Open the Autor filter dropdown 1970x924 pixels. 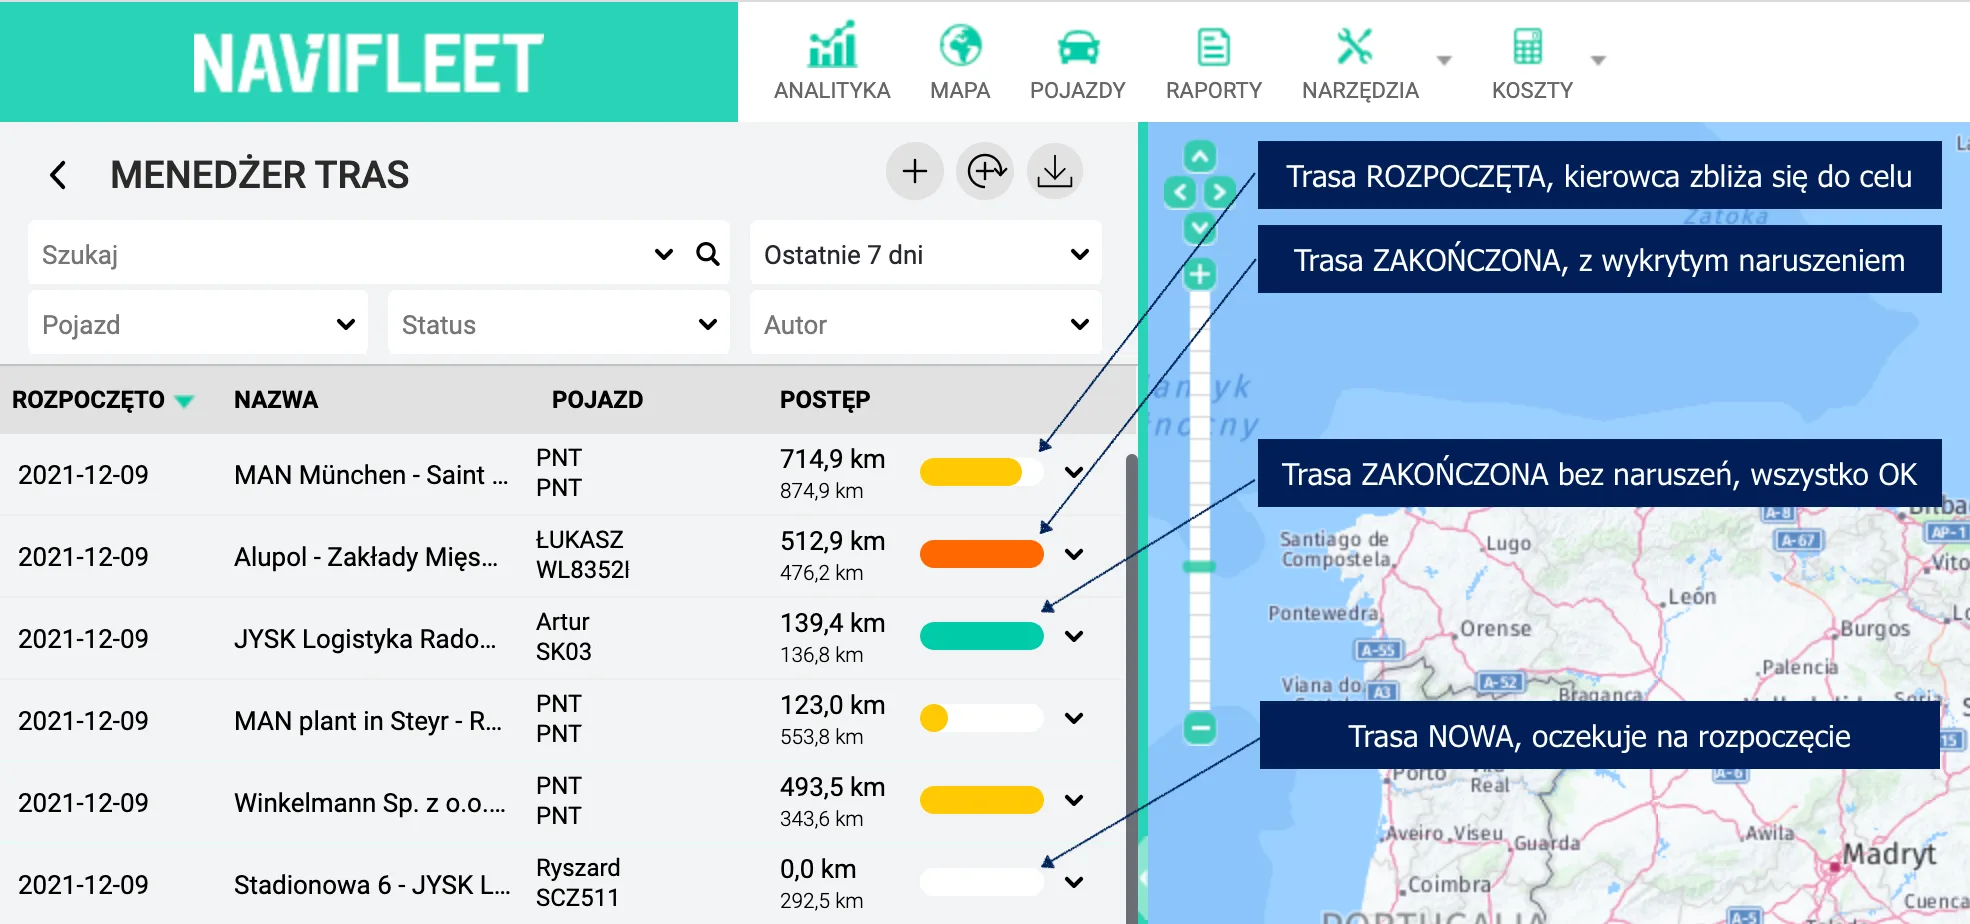pos(926,323)
